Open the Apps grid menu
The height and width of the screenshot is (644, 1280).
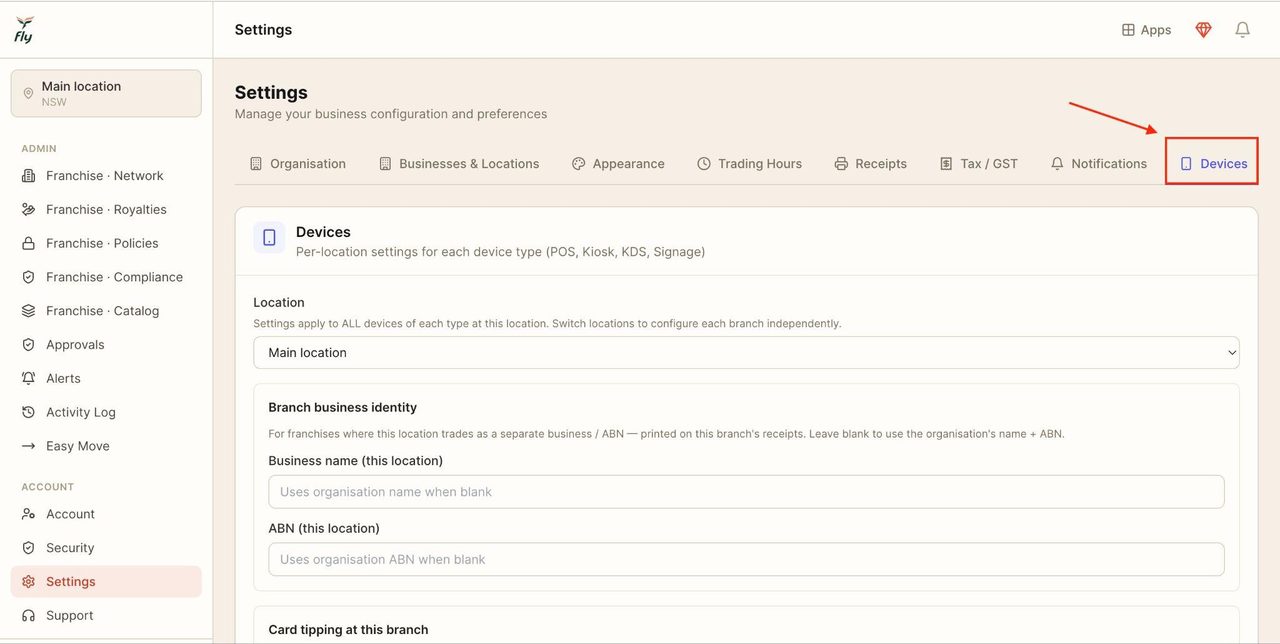point(1146,30)
